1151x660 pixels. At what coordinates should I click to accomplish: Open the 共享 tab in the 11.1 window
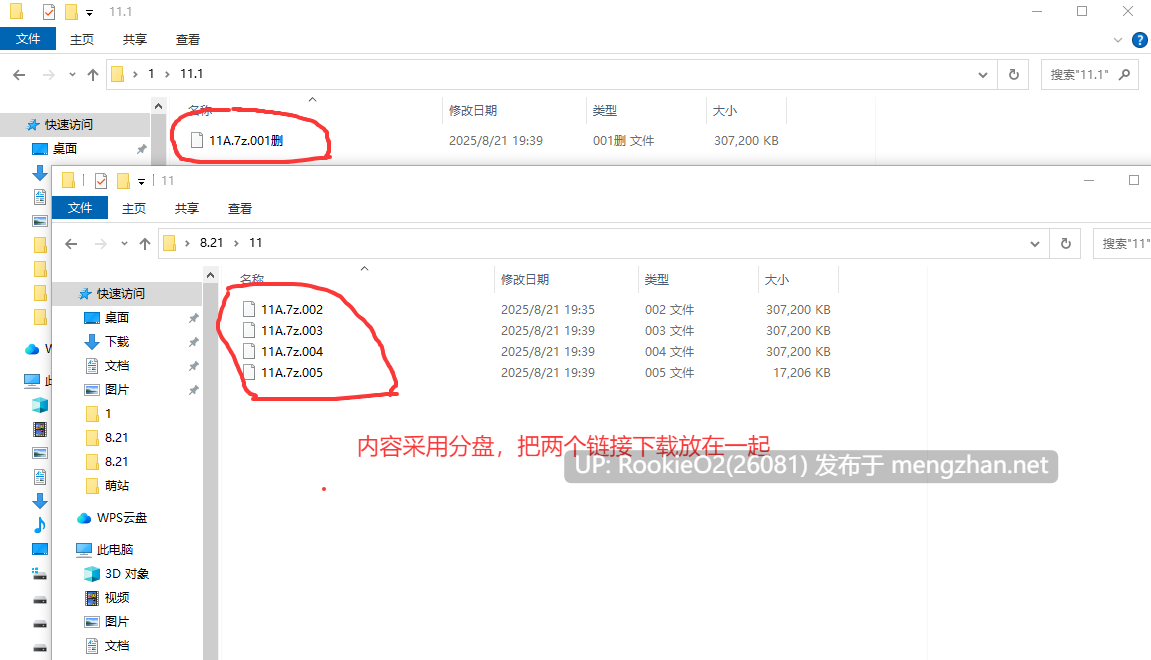(x=134, y=40)
